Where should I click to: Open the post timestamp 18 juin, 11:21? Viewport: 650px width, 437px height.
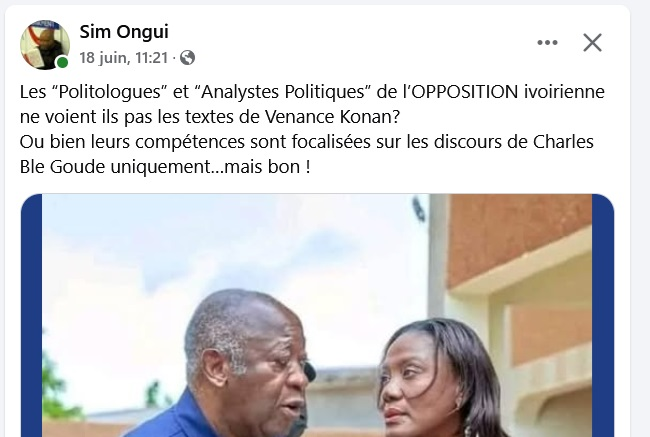coord(124,58)
